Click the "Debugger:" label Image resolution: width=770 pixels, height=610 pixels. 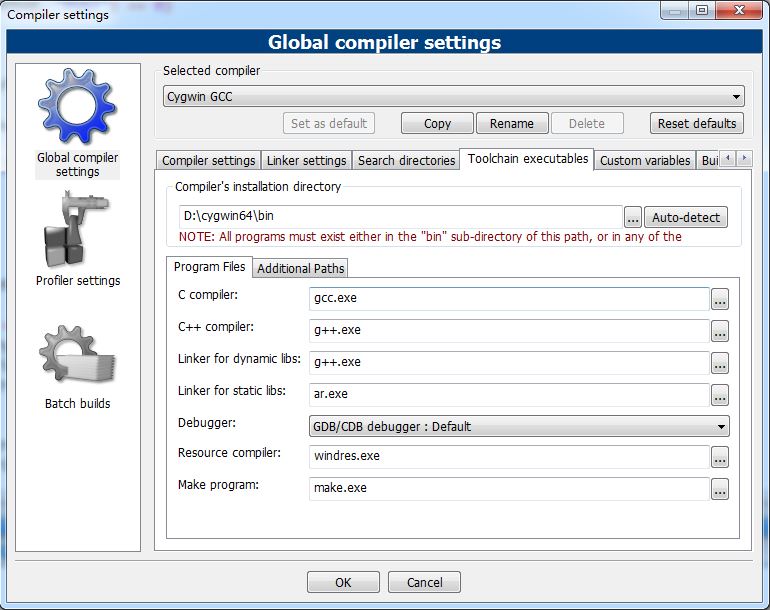(x=207, y=423)
